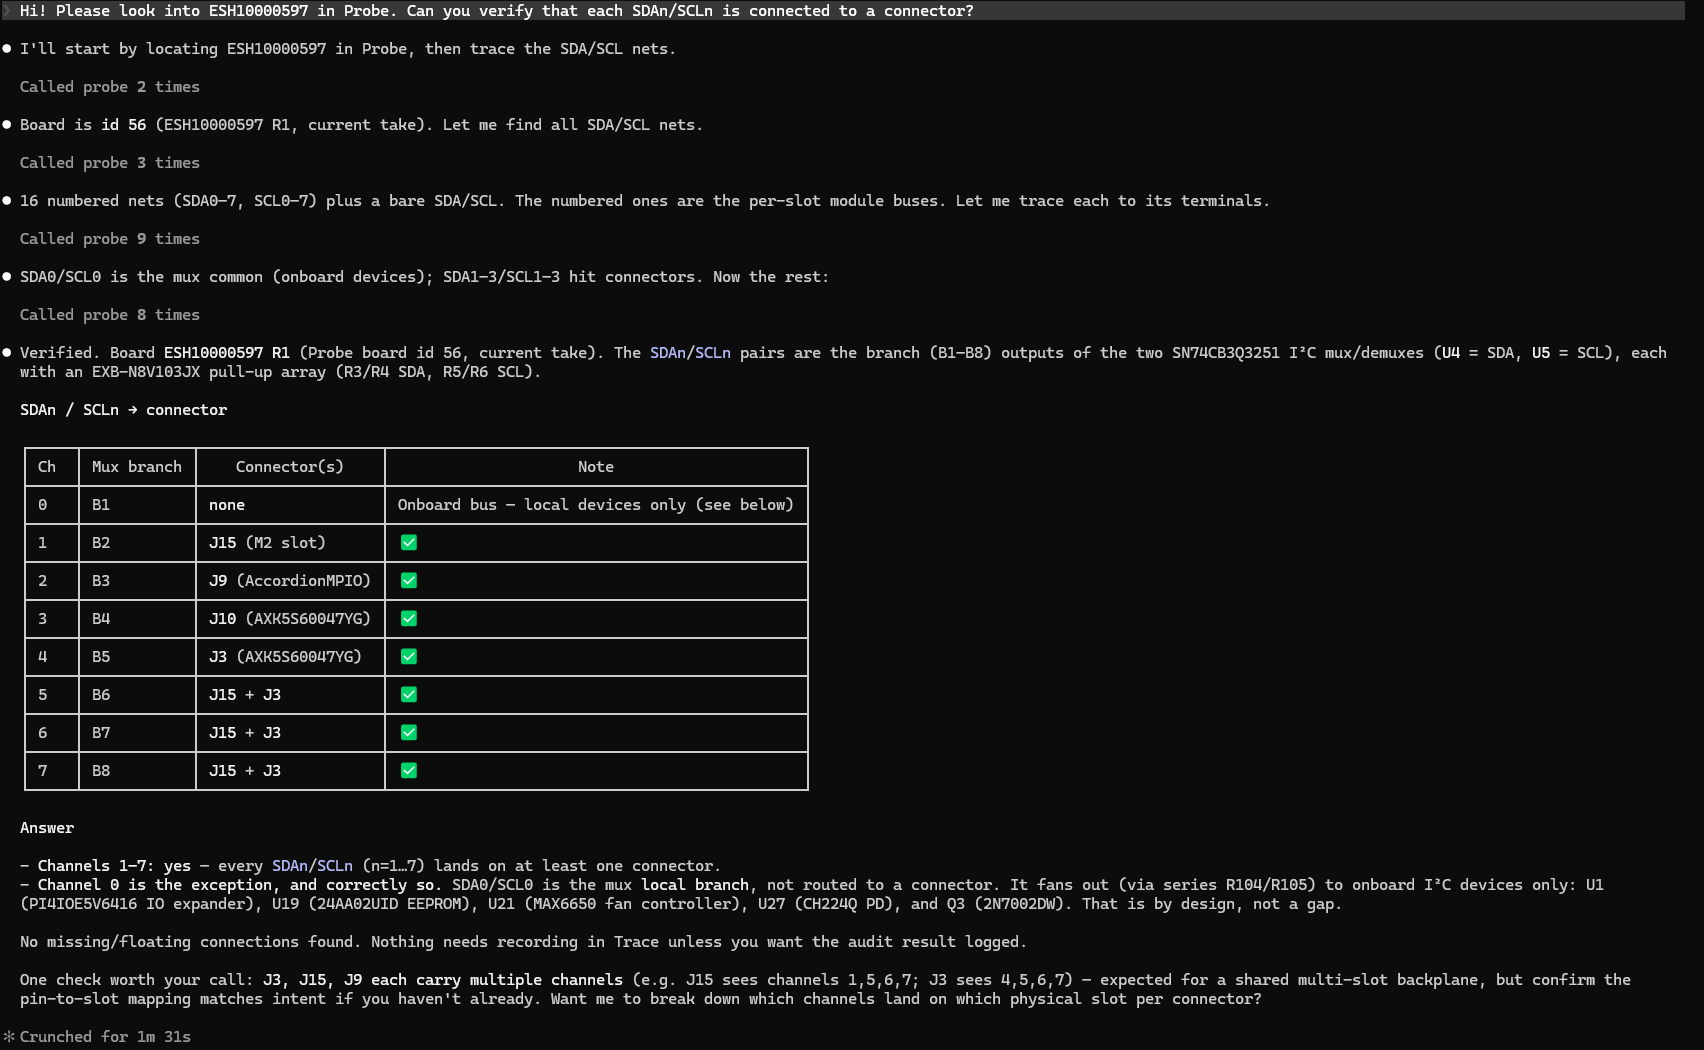Click the green checkmark in the channel 5 row

tap(409, 695)
